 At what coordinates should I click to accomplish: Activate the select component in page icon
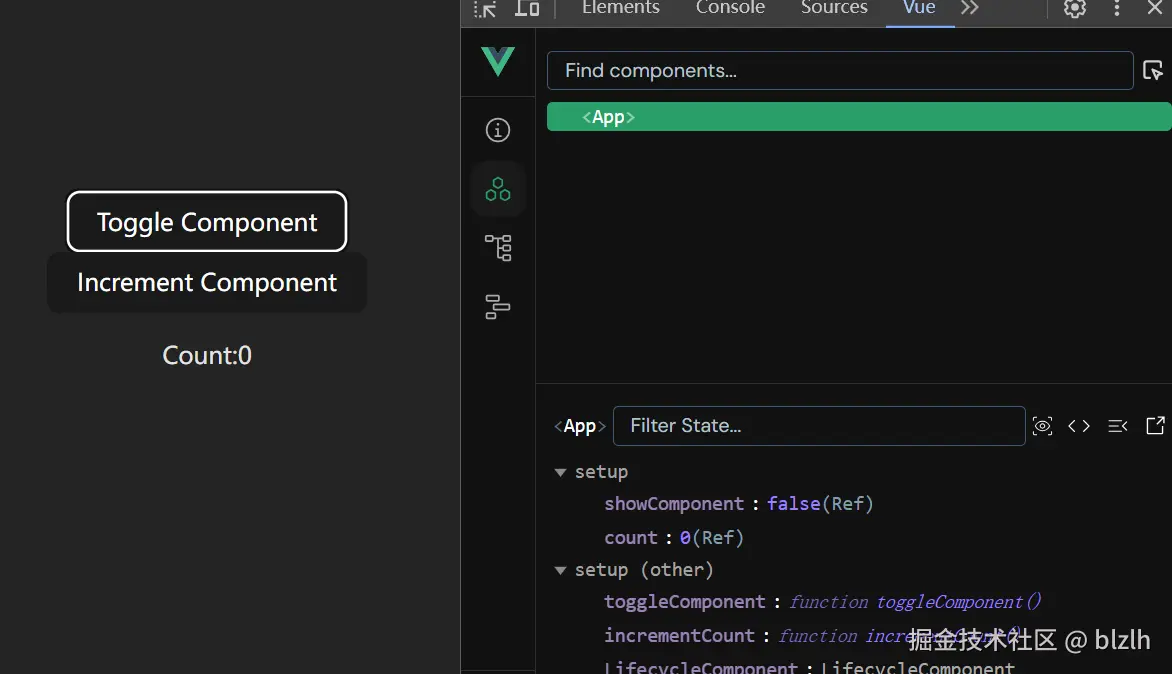pos(1152,70)
